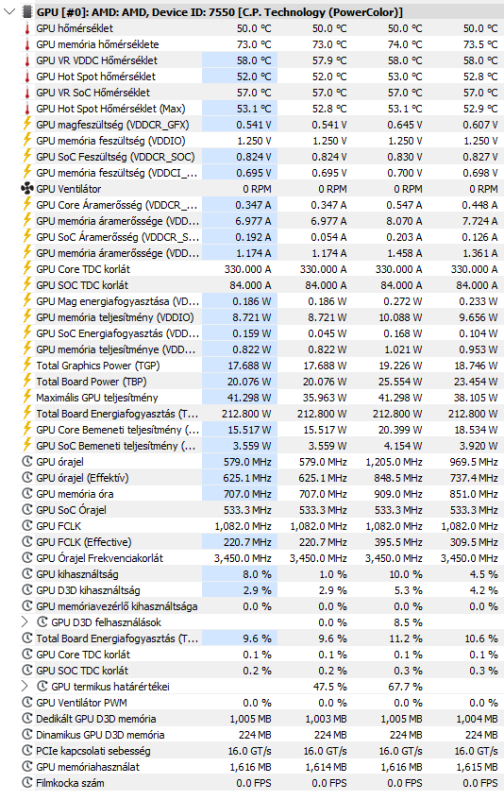Image resolution: width=504 pixels, height=800 pixels.
Task: Select the Dinamikus GPU D3D memória label
Action: 100,735
